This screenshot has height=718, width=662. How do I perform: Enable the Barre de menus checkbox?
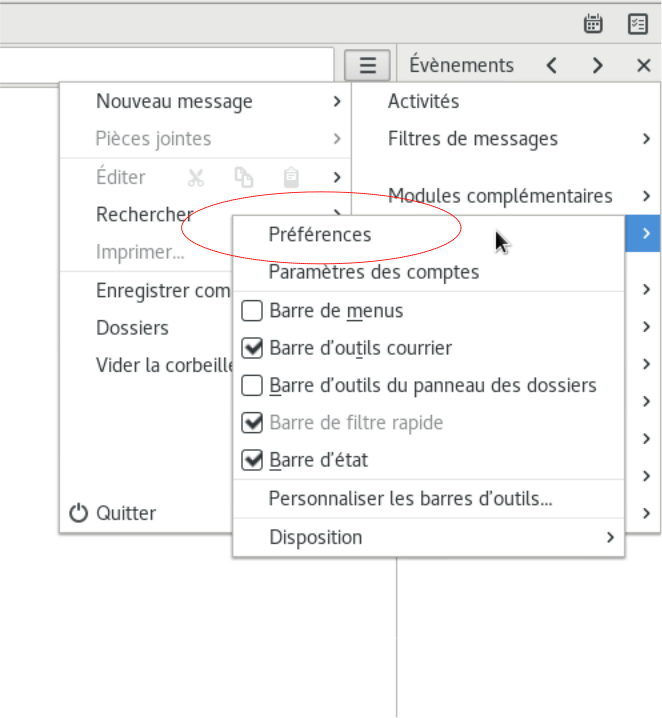tap(252, 310)
